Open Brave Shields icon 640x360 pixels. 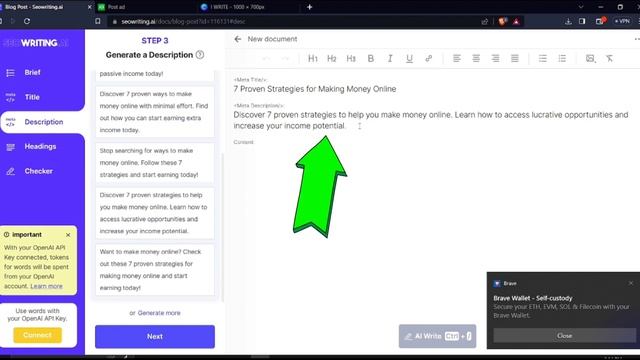point(502,21)
